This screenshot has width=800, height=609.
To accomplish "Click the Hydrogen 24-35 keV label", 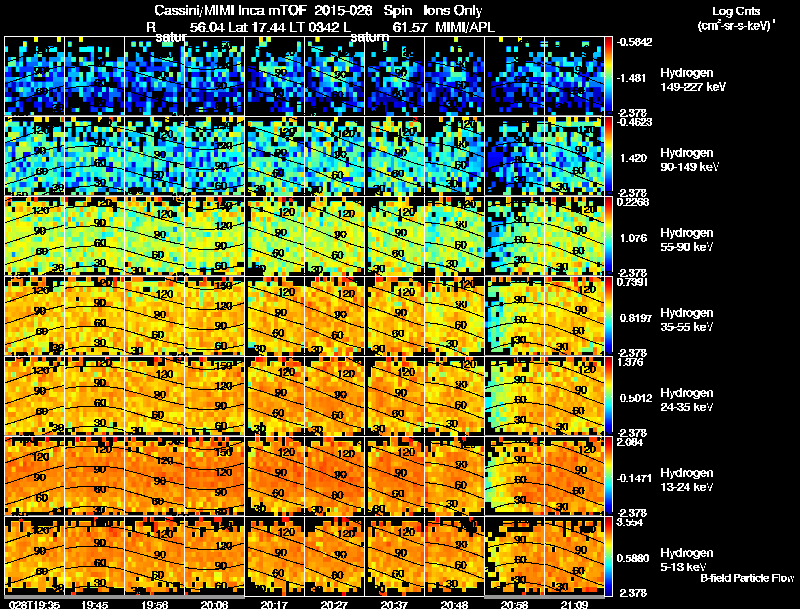I will tap(686, 399).
